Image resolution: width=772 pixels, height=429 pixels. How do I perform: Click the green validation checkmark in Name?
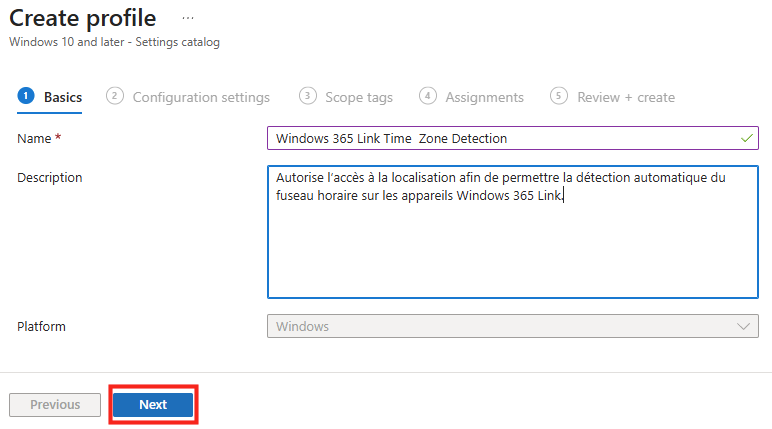747,138
